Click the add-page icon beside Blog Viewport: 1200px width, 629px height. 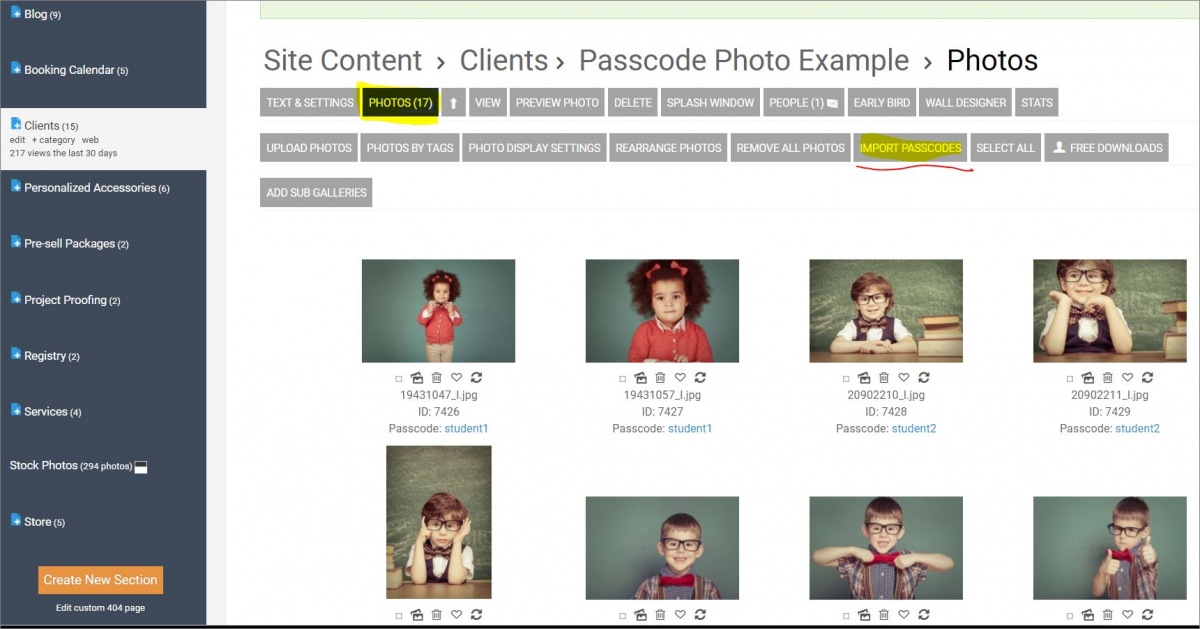16,13
